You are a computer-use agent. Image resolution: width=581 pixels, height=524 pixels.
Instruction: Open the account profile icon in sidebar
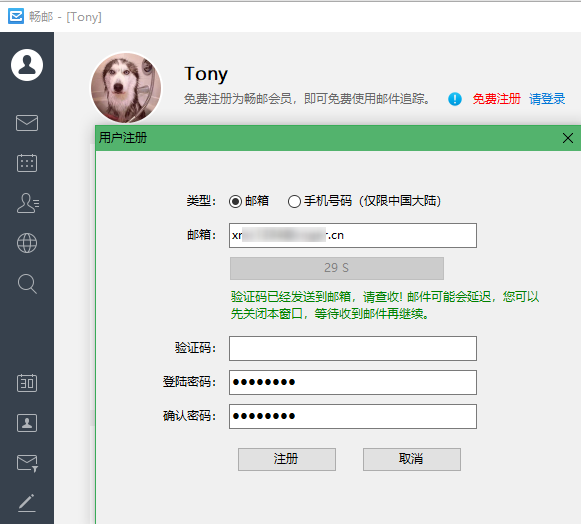(27, 65)
